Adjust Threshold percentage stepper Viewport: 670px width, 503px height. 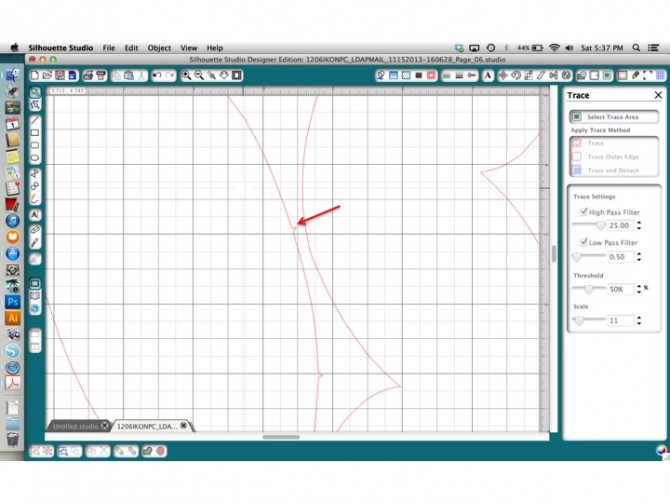coord(639,289)
